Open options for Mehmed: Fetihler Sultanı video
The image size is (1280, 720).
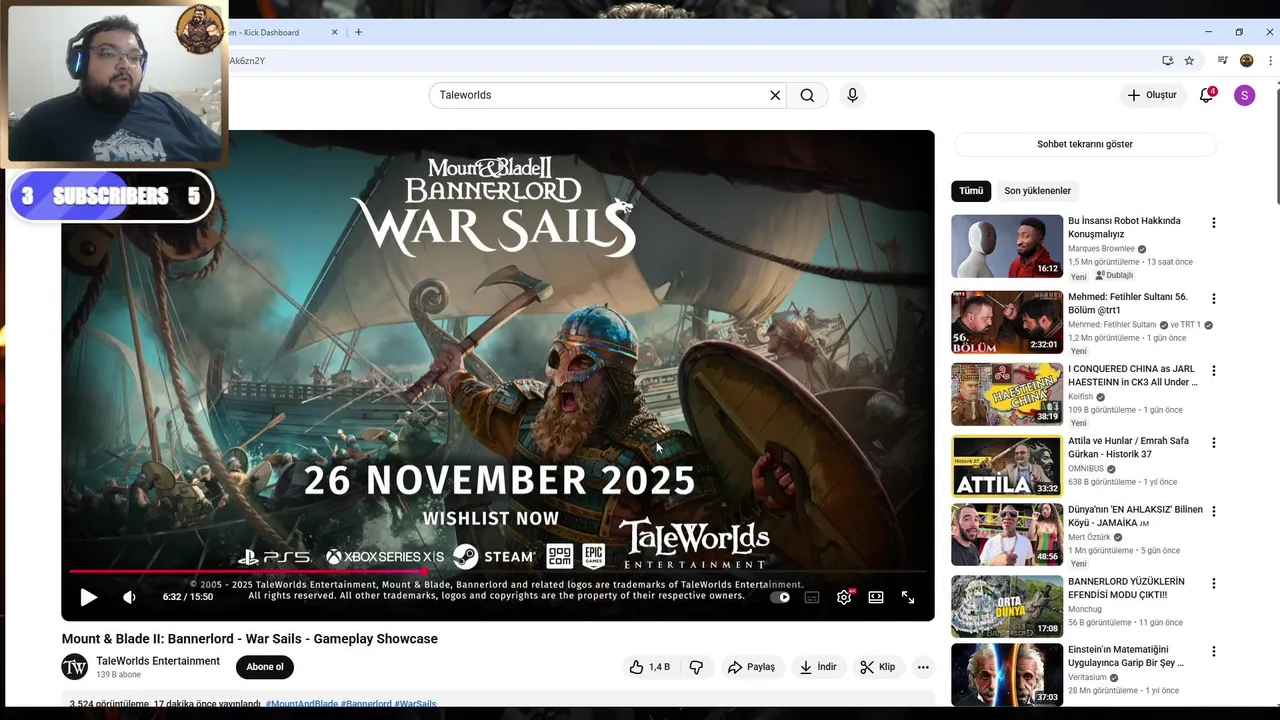tap(1214, 299)
